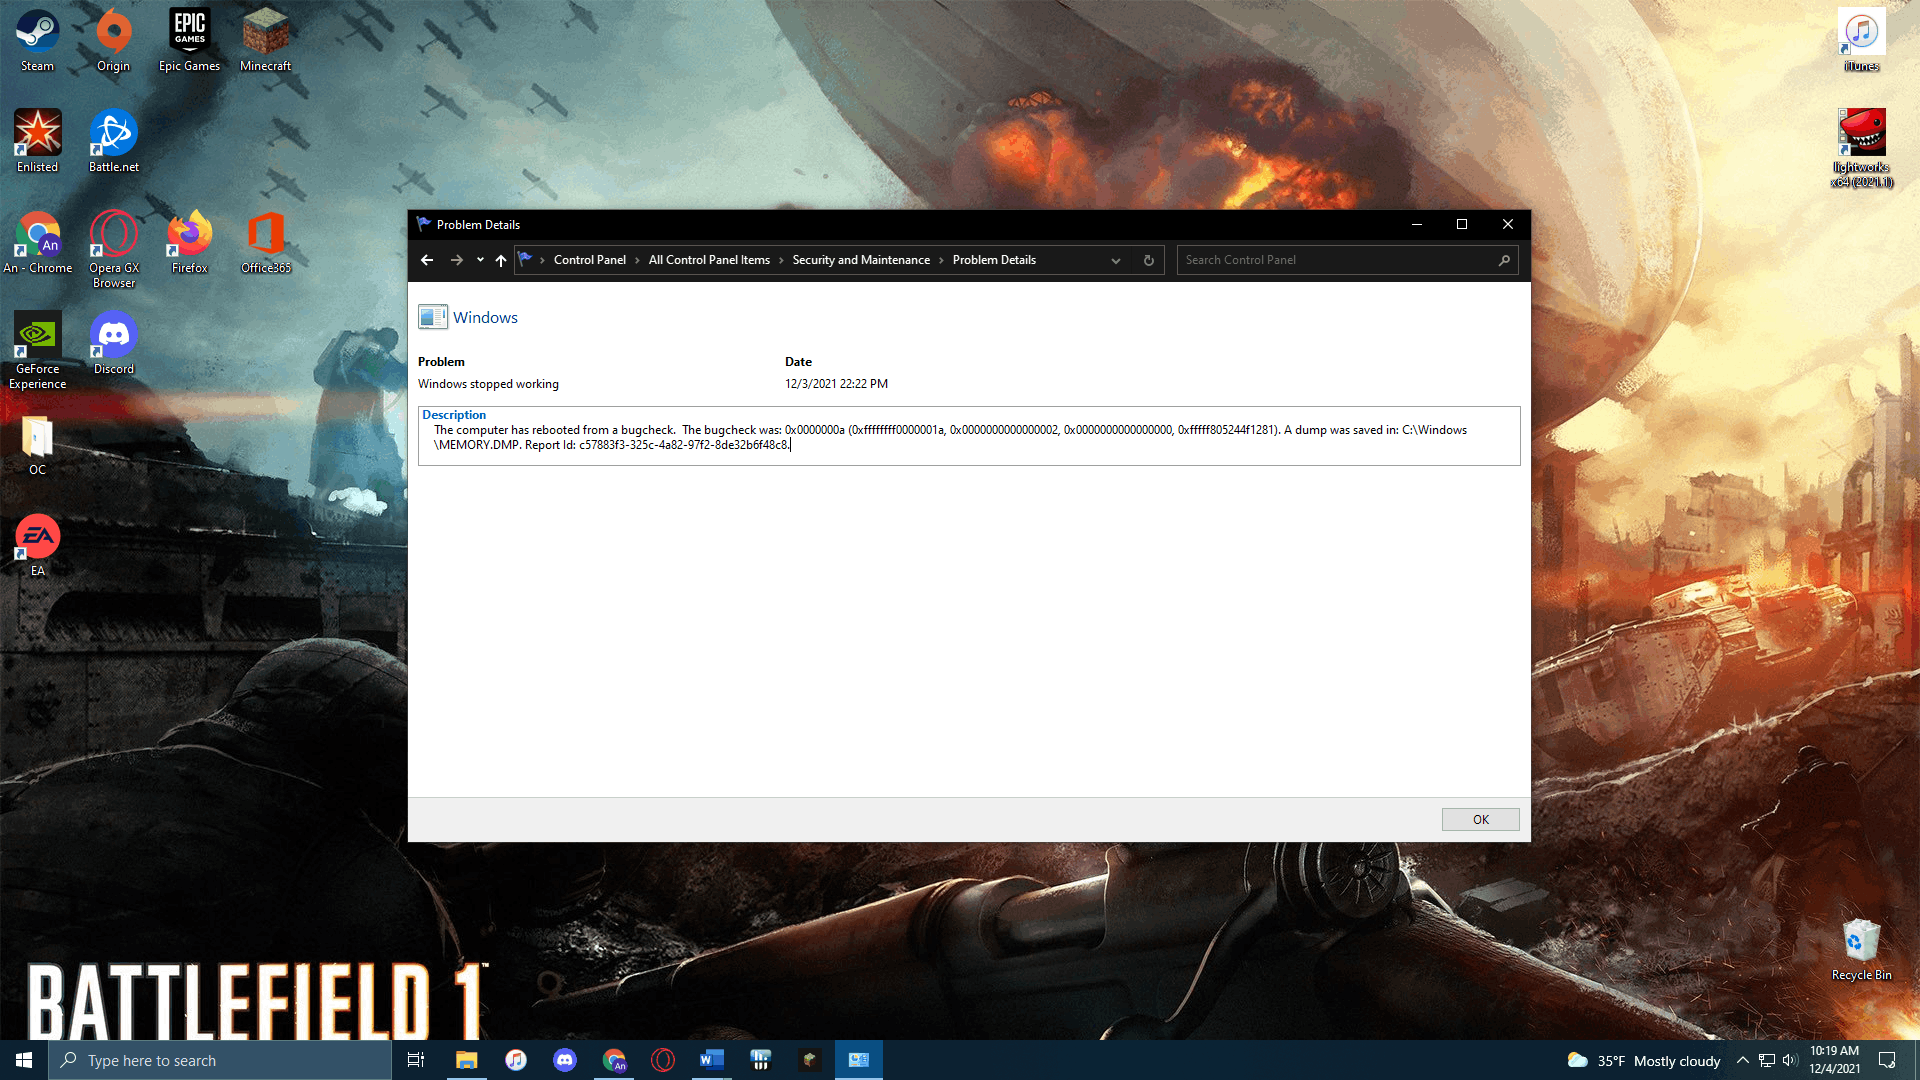Click the Up one level arrow
The image size is (1920, 1080).
[501, 260]
